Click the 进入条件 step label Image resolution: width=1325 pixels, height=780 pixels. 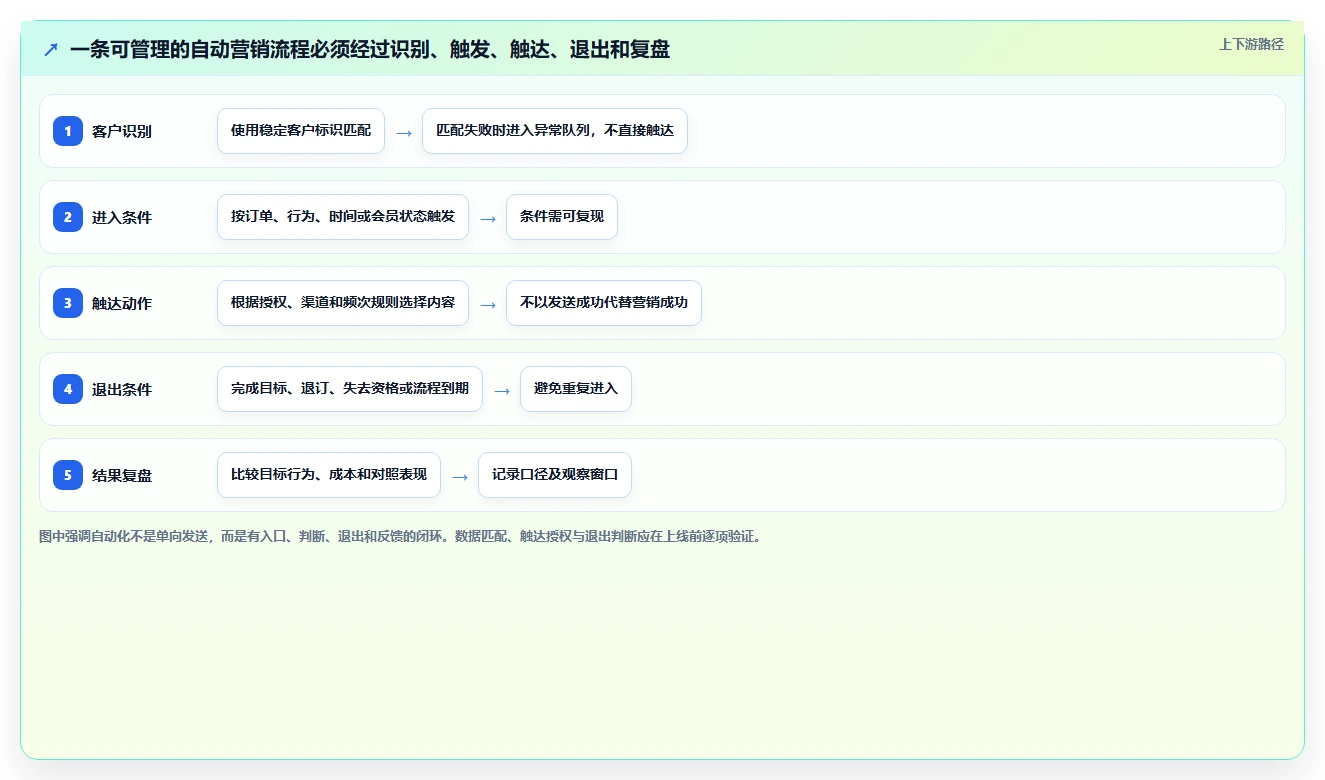pyautogui.click(x=122, y=217)
